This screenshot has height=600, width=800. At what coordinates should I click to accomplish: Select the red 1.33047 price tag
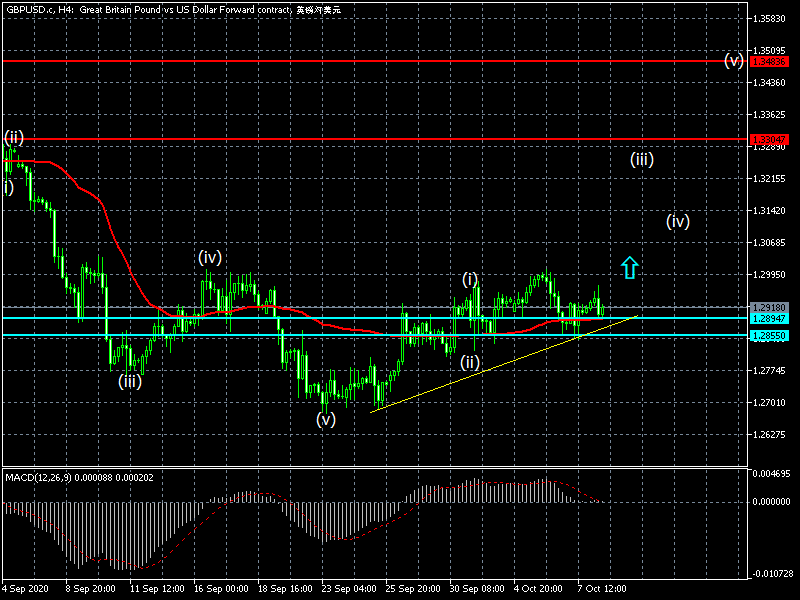click(769, 139)
